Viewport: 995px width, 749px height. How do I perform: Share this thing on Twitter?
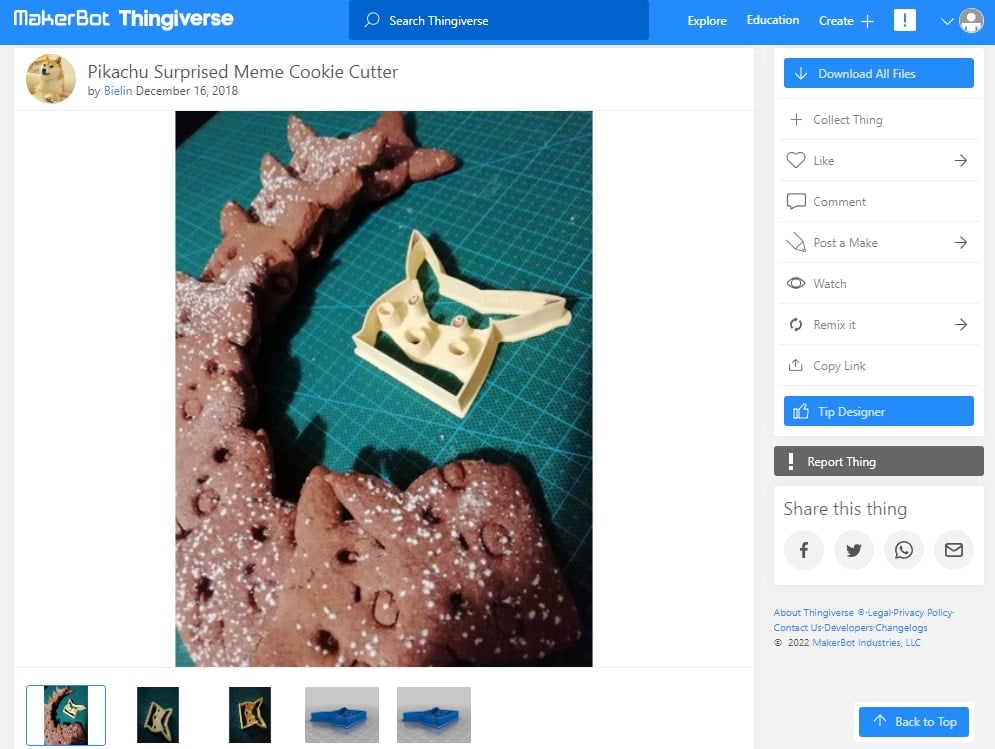[853, 550]
